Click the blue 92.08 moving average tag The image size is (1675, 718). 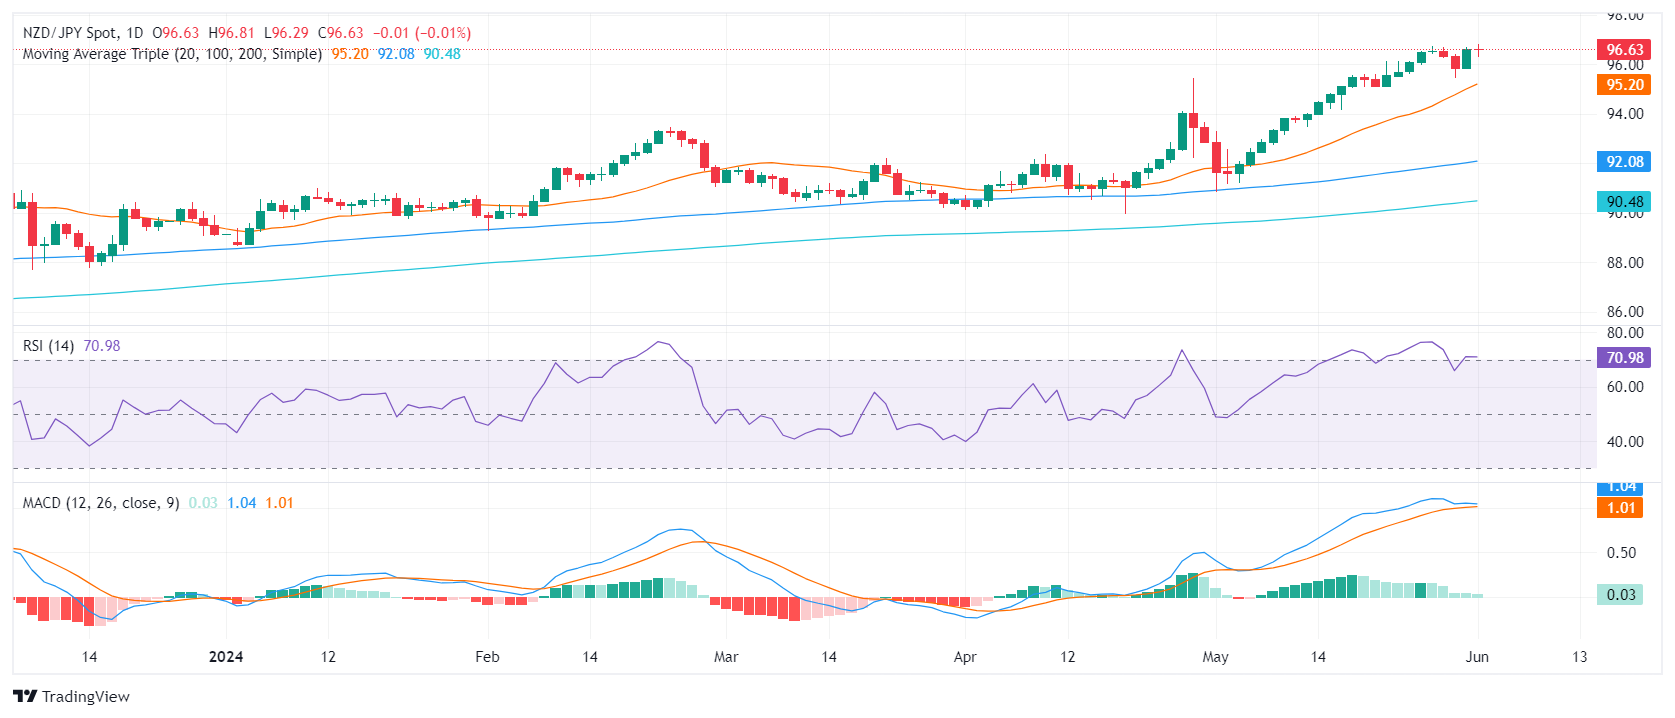tap(1624, 162)
